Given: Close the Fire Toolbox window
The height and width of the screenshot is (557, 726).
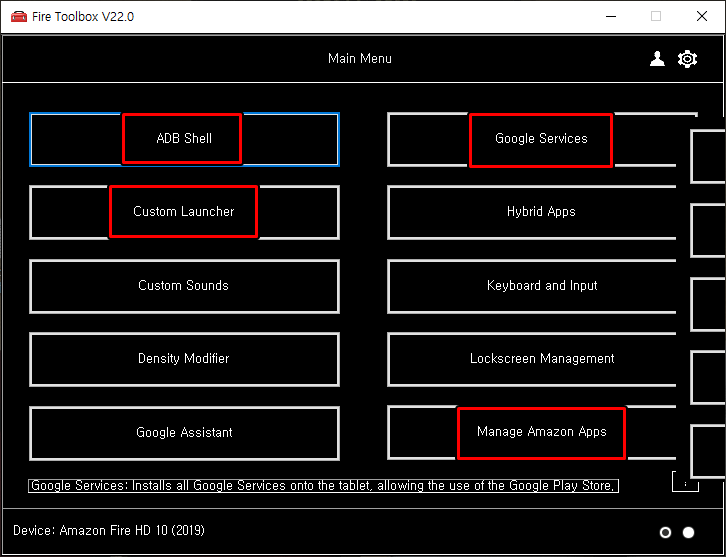Looking at the screenshot, I should [701, 17].
